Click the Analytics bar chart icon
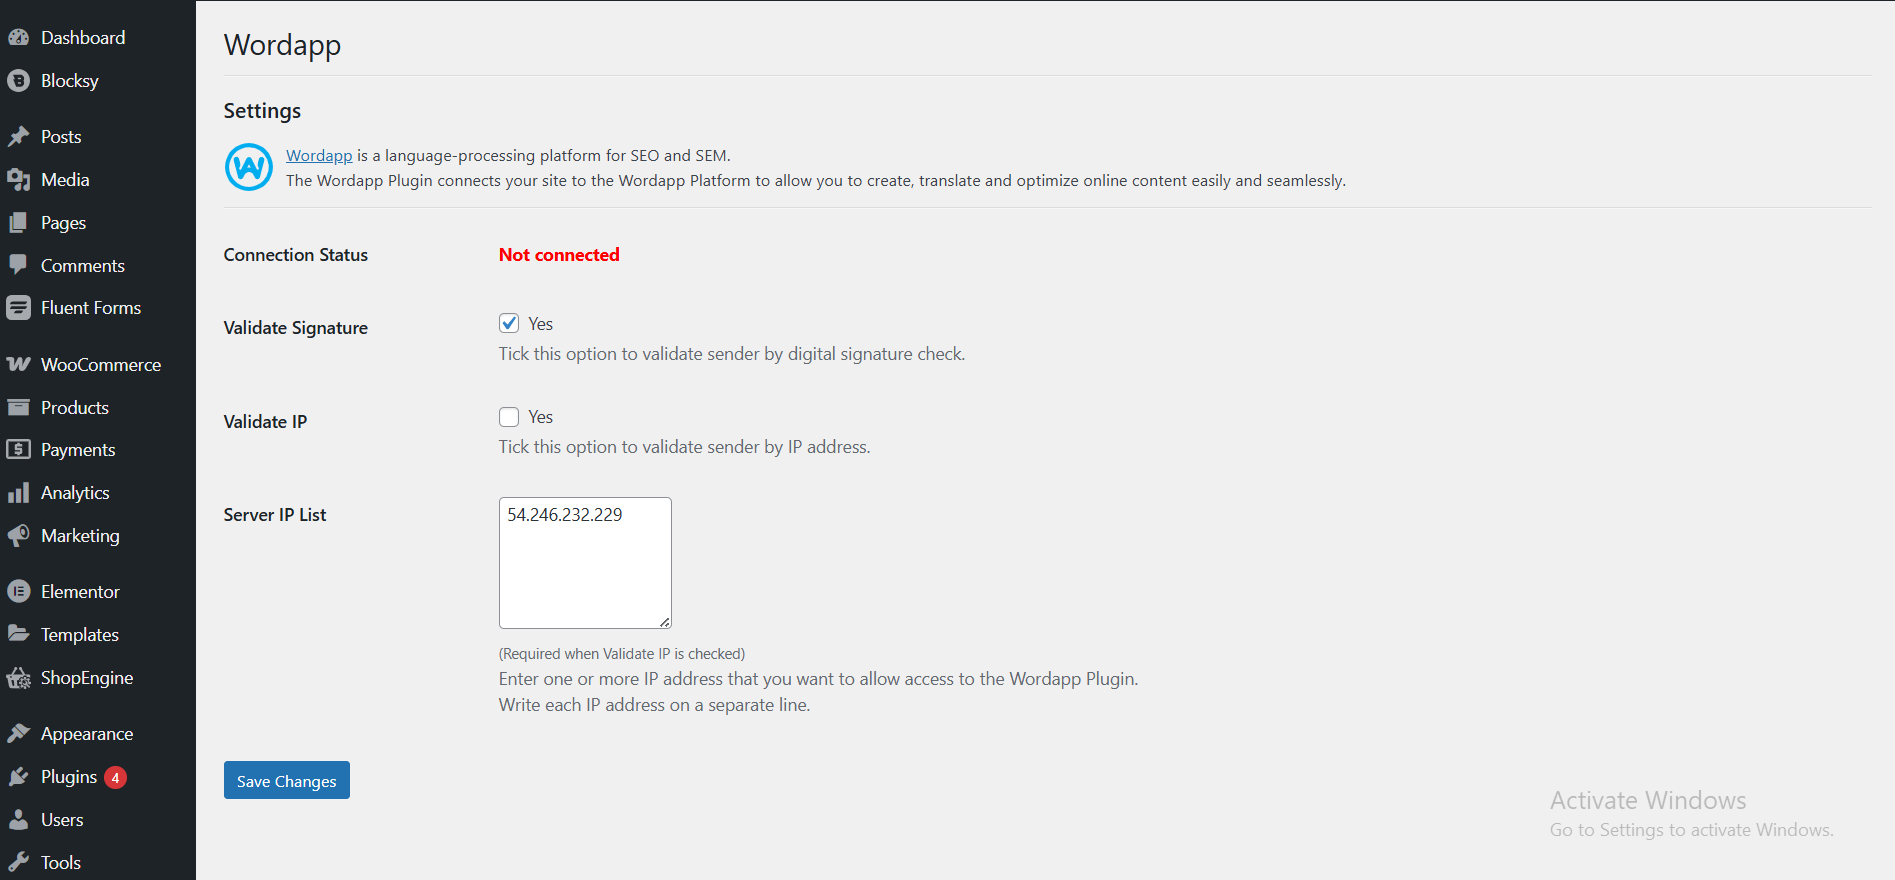Image resolution: width=1895 pixels, height=880 pixels. click(x=19, y=493)
